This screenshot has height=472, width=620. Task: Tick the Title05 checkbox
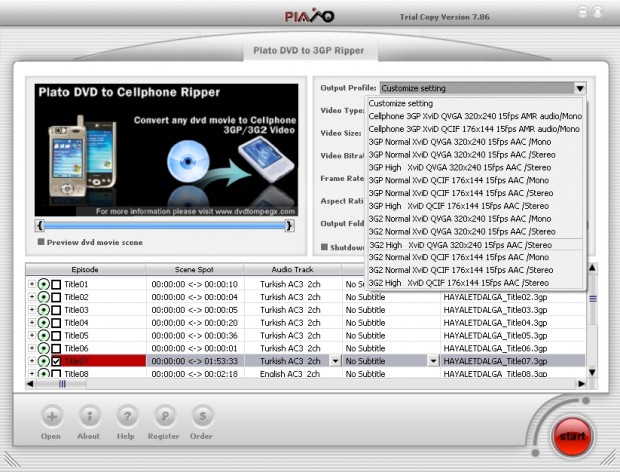click(x=56, y=336)
